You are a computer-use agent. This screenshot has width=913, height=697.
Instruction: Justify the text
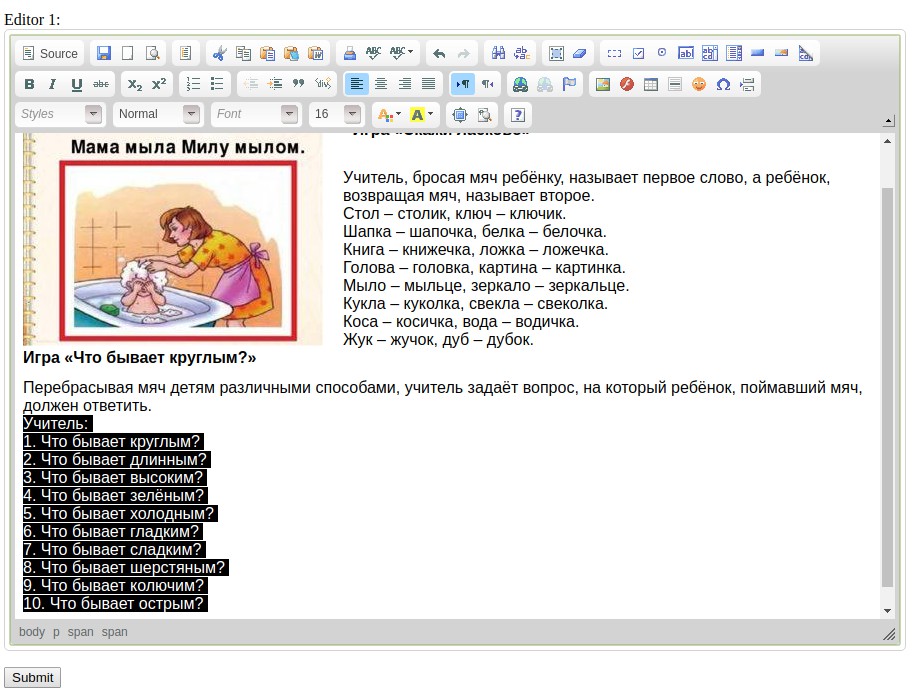(x=429, y=84)
